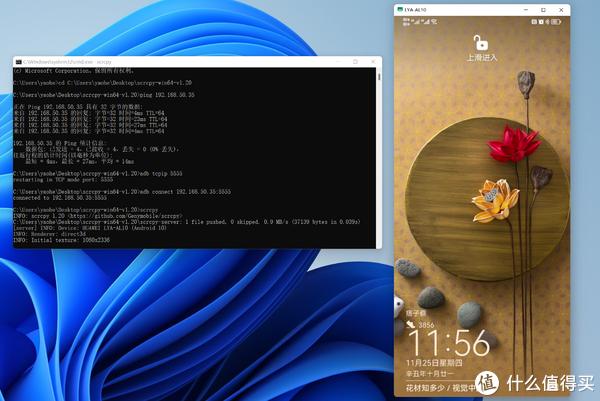Click the connected to 192.168.50.35:5555 line
This screenshot has height=401, width=600.
pos(60,198)
